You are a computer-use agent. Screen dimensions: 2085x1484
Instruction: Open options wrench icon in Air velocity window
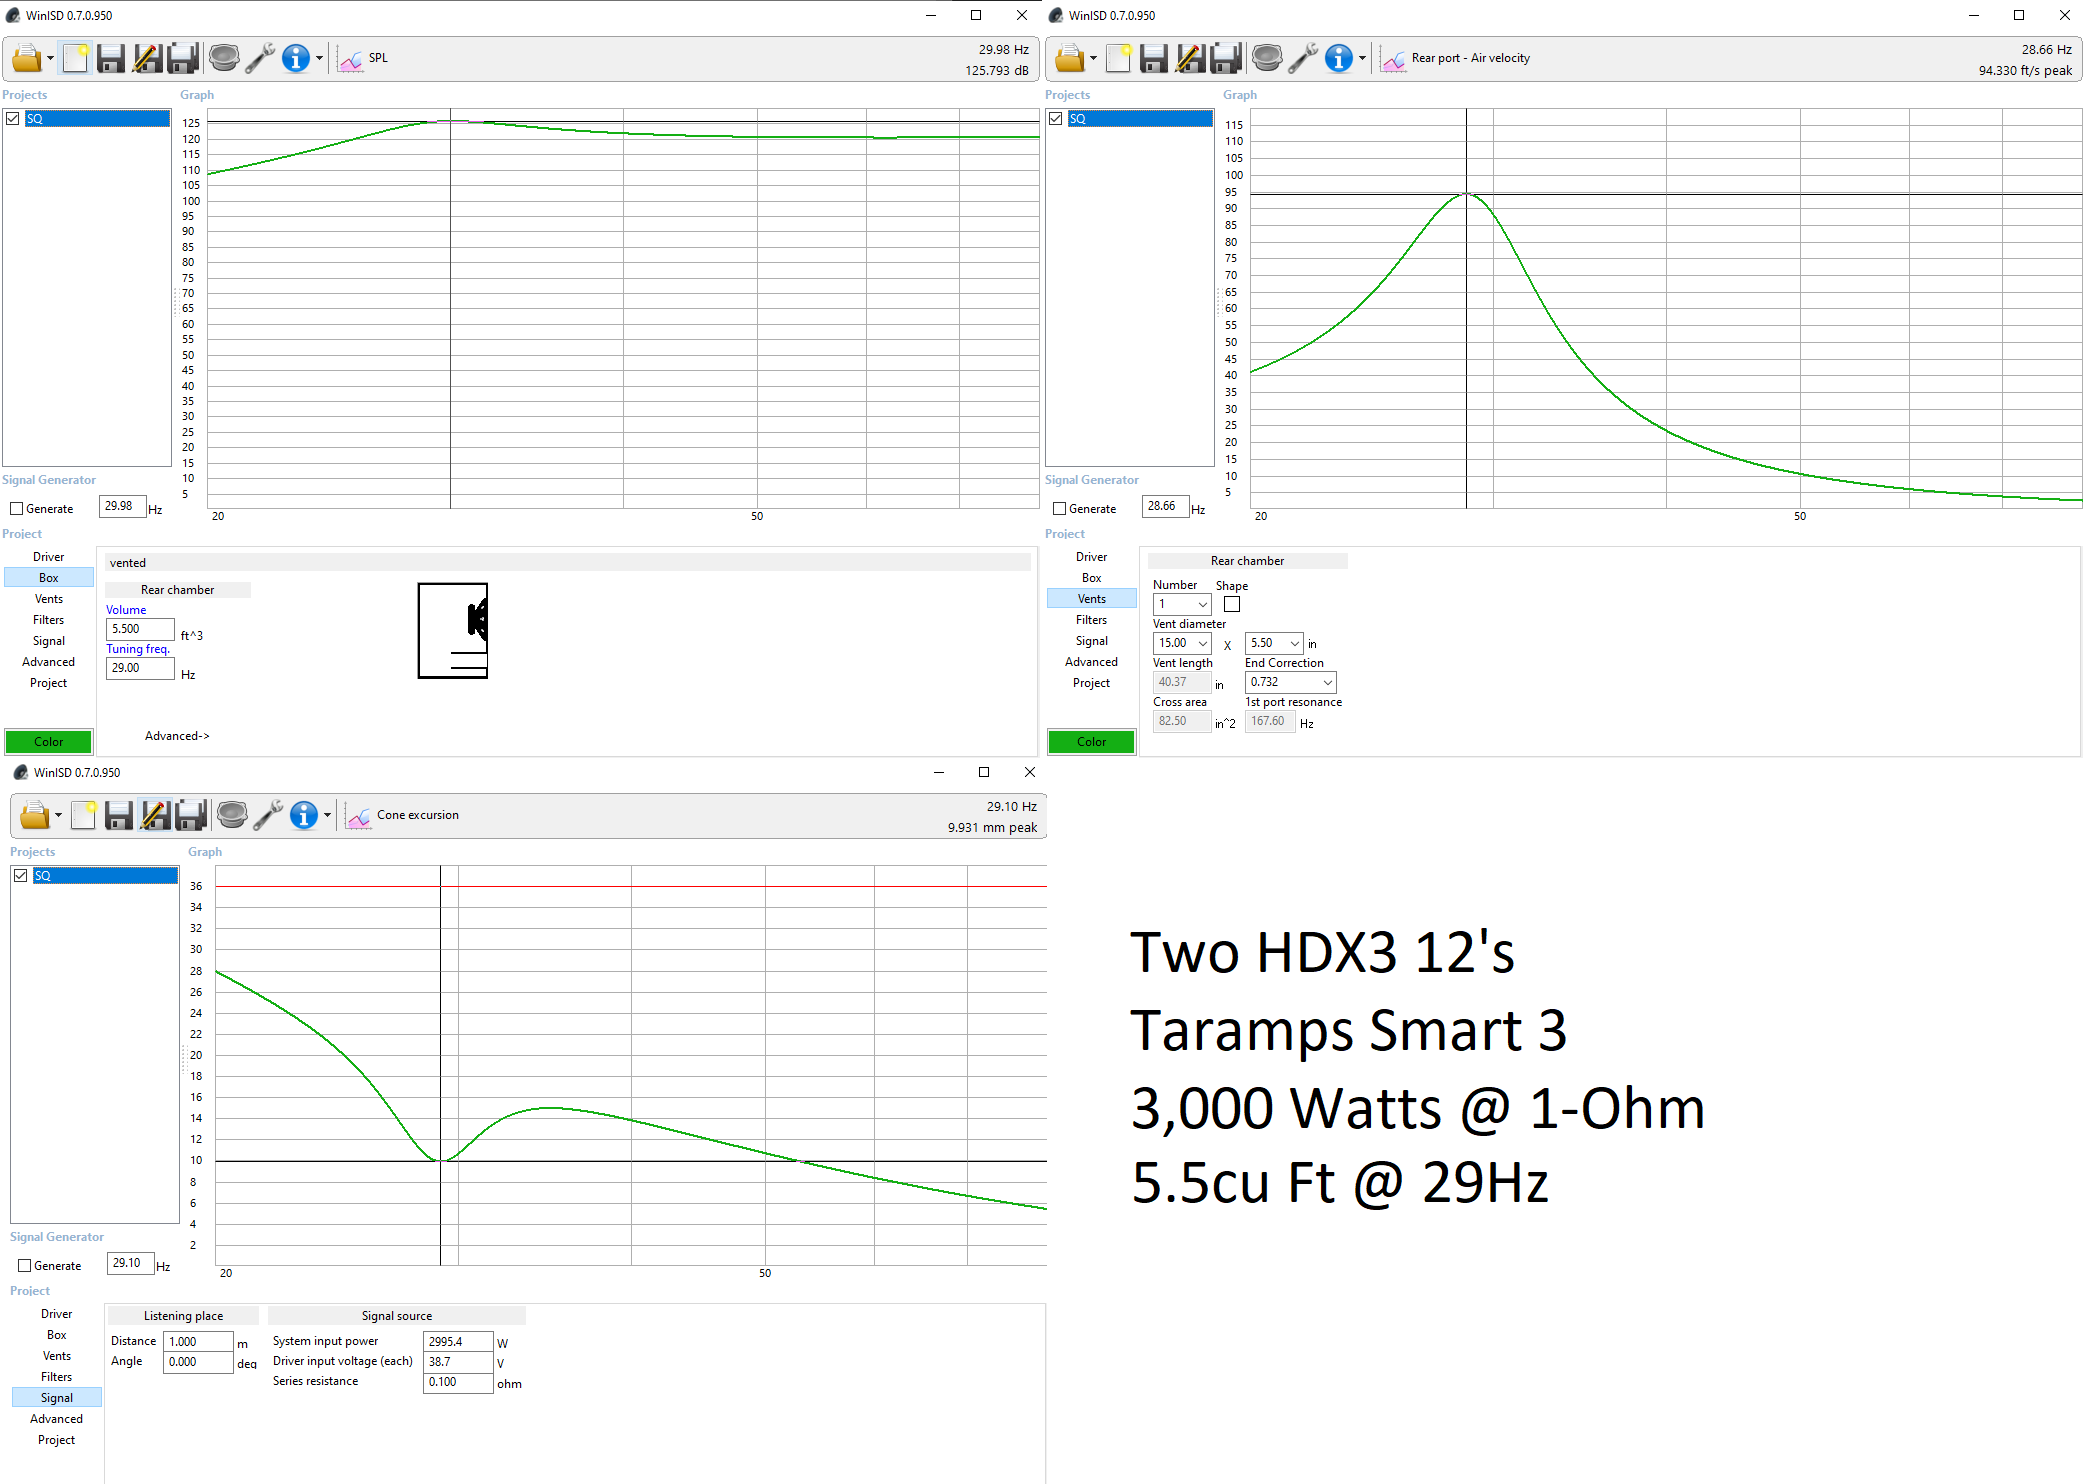(x=1303, y=58)
